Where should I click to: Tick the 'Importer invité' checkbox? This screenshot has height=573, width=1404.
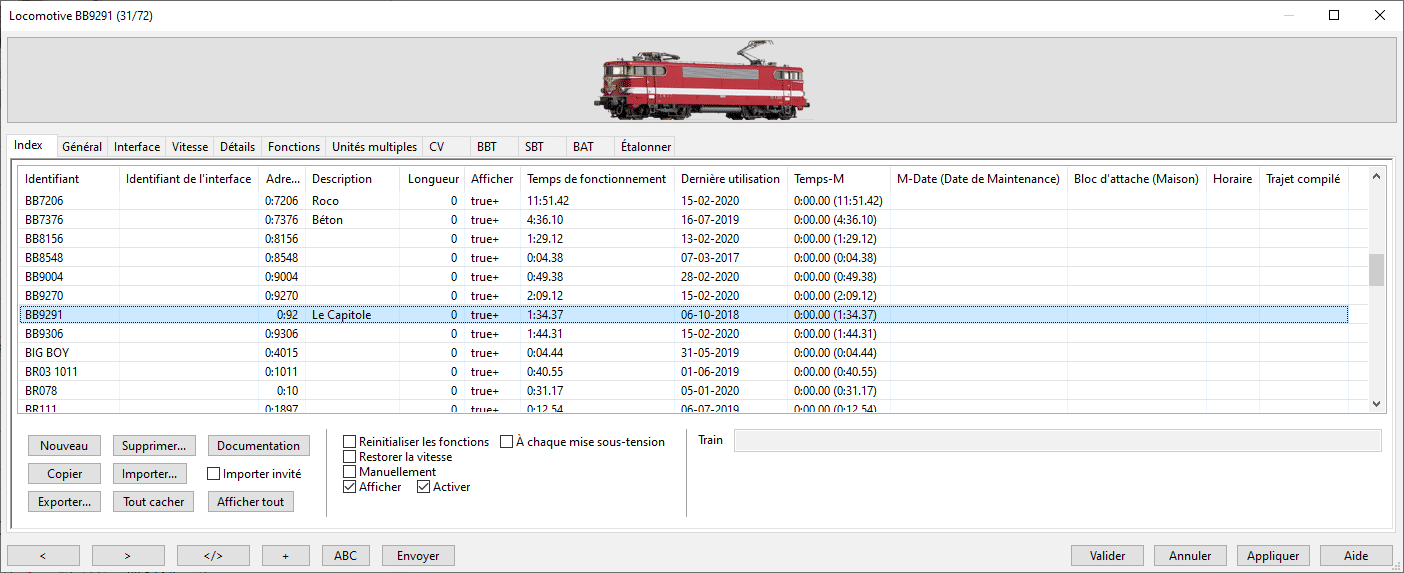tap(214, 474)
